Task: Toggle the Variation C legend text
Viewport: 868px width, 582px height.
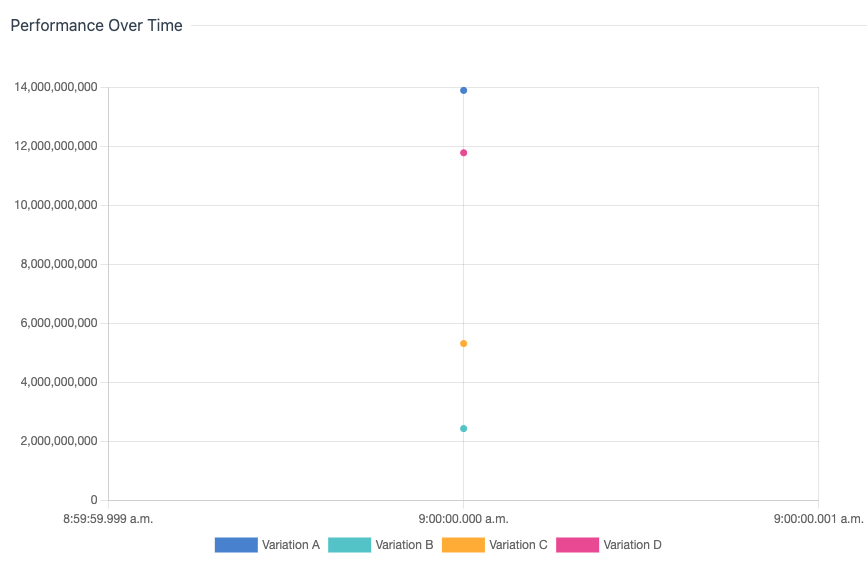Action: click(518, 545)
